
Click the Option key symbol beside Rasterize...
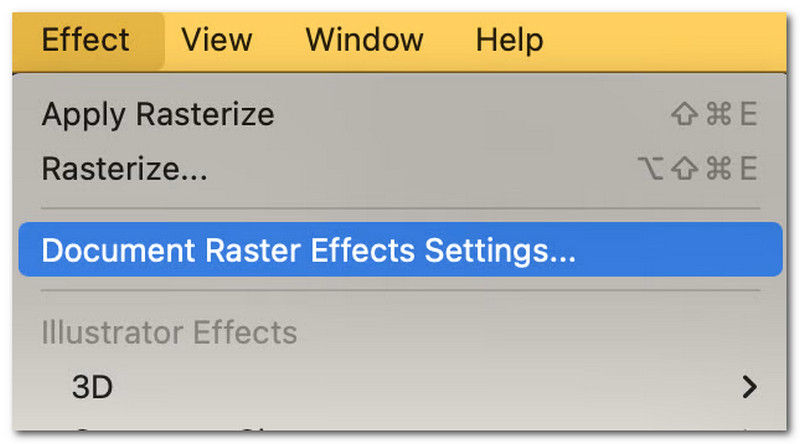pyautogui.click(x=650, y=169)
